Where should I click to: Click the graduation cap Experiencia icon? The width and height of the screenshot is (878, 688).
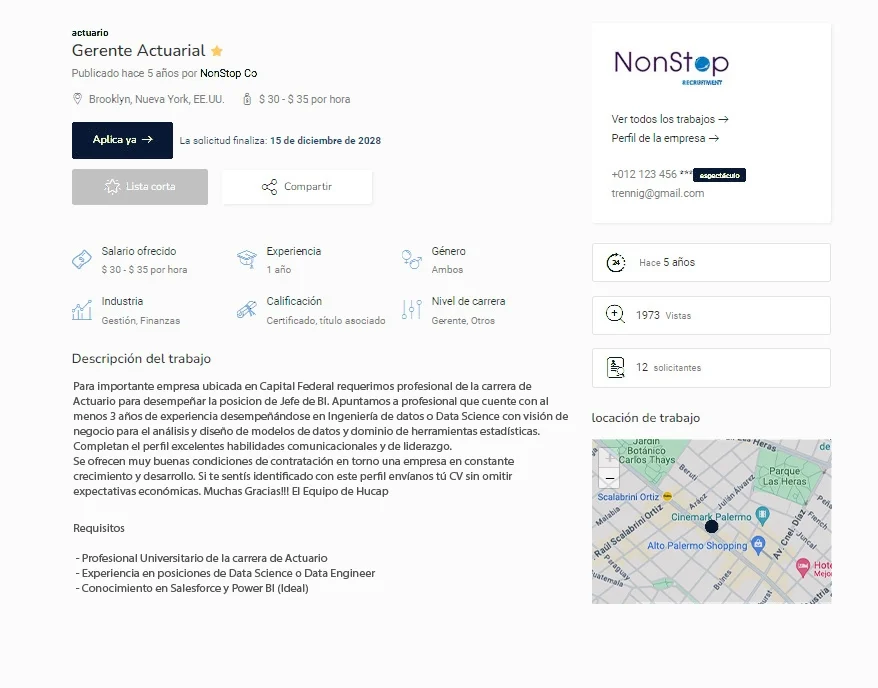coord(246,260)
